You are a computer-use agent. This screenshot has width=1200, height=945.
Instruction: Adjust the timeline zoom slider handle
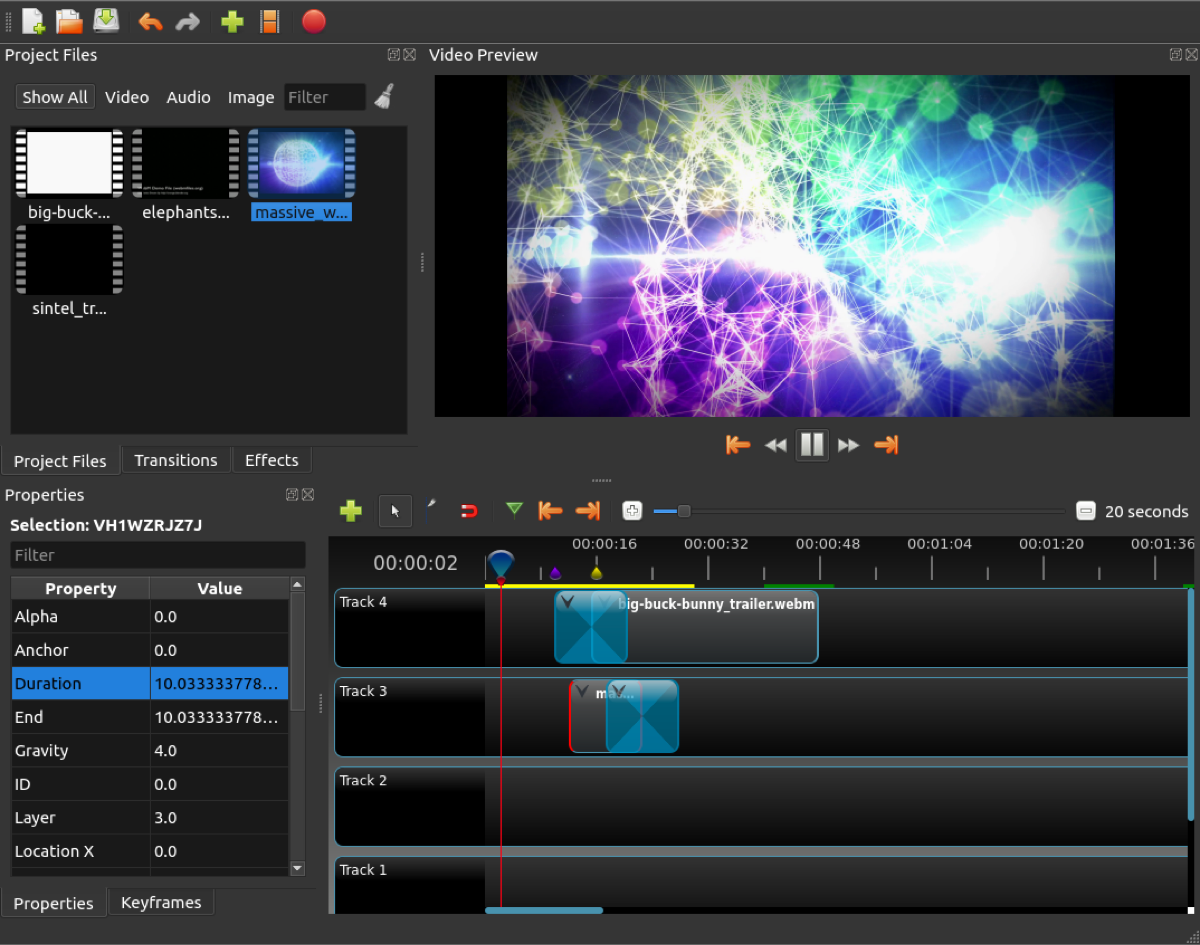click(684, 511)
